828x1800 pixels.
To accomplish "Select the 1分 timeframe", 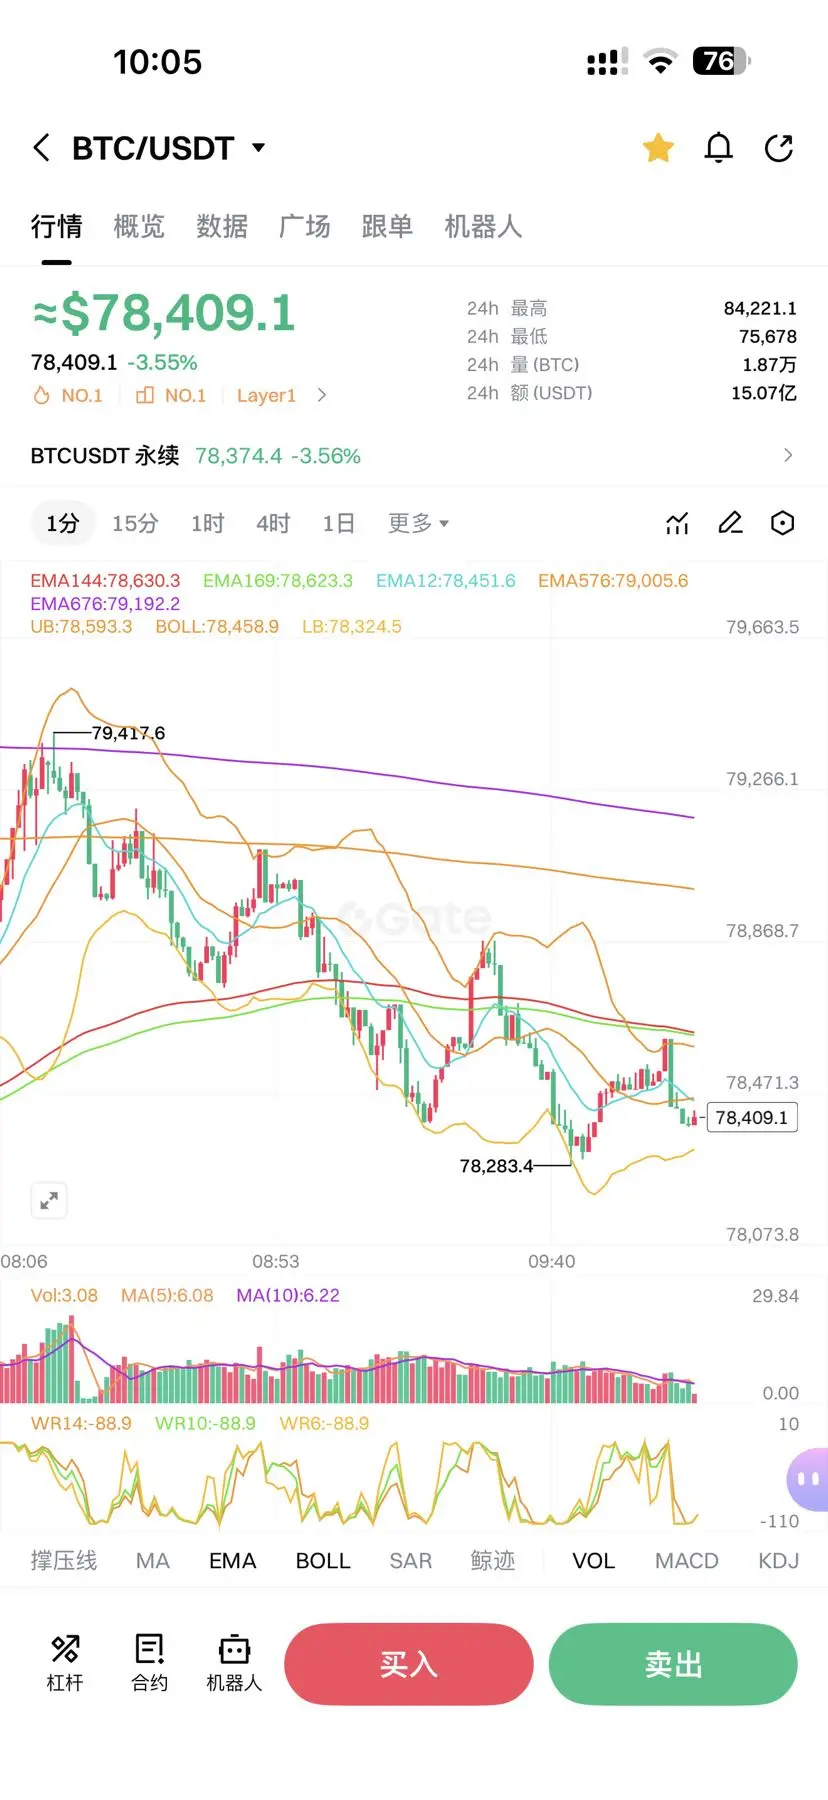I will coord(62,523).
